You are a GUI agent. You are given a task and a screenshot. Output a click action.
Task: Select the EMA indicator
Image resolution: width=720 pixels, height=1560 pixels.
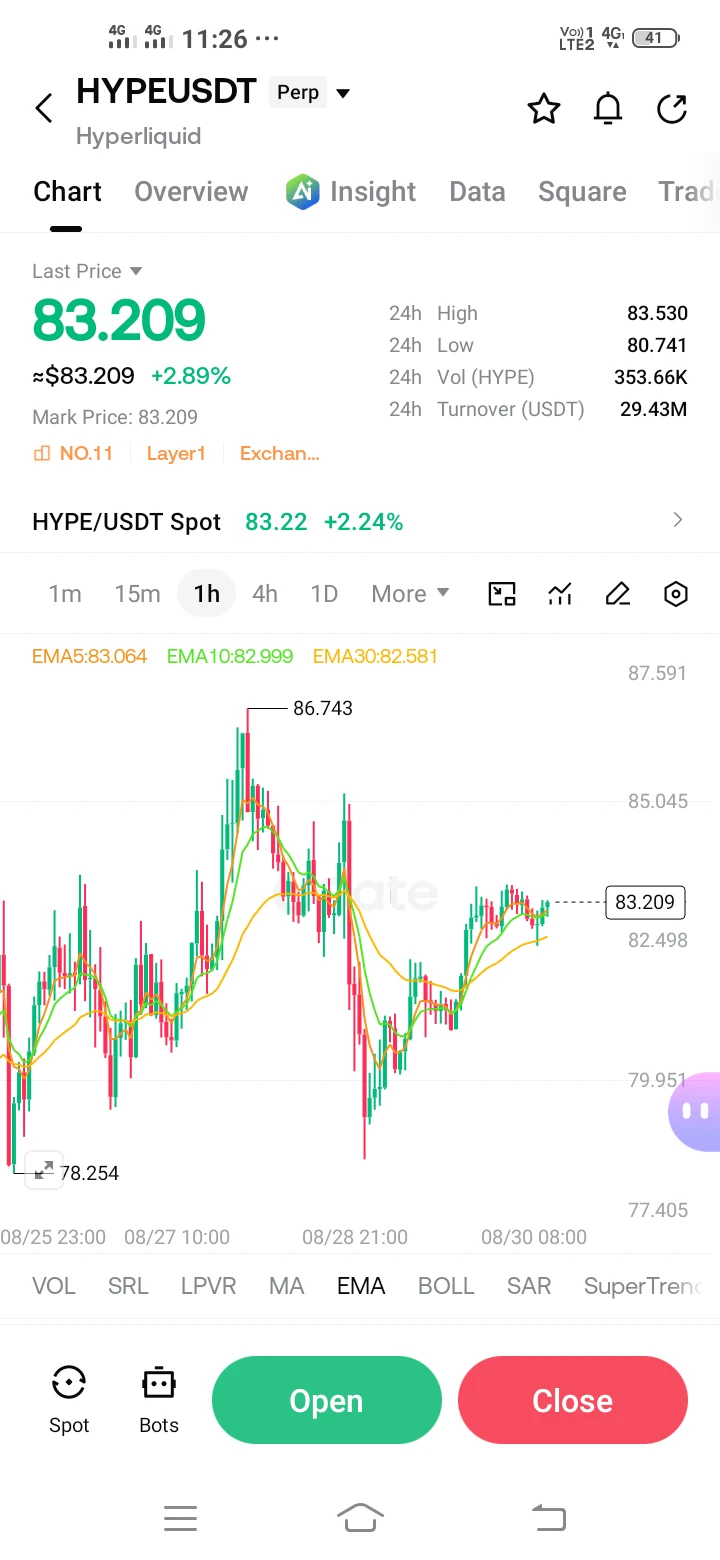pyautogui.click(x=361, y=1286)
